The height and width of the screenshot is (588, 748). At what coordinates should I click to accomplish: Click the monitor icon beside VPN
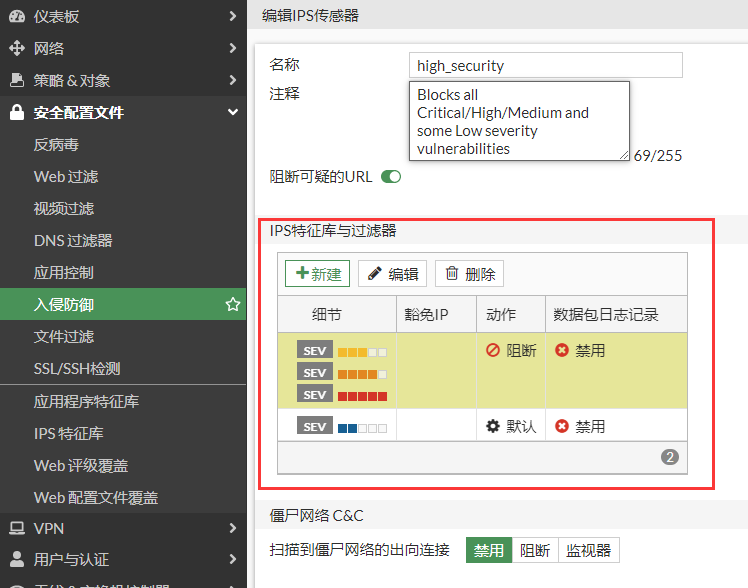[x=16, y=527]
